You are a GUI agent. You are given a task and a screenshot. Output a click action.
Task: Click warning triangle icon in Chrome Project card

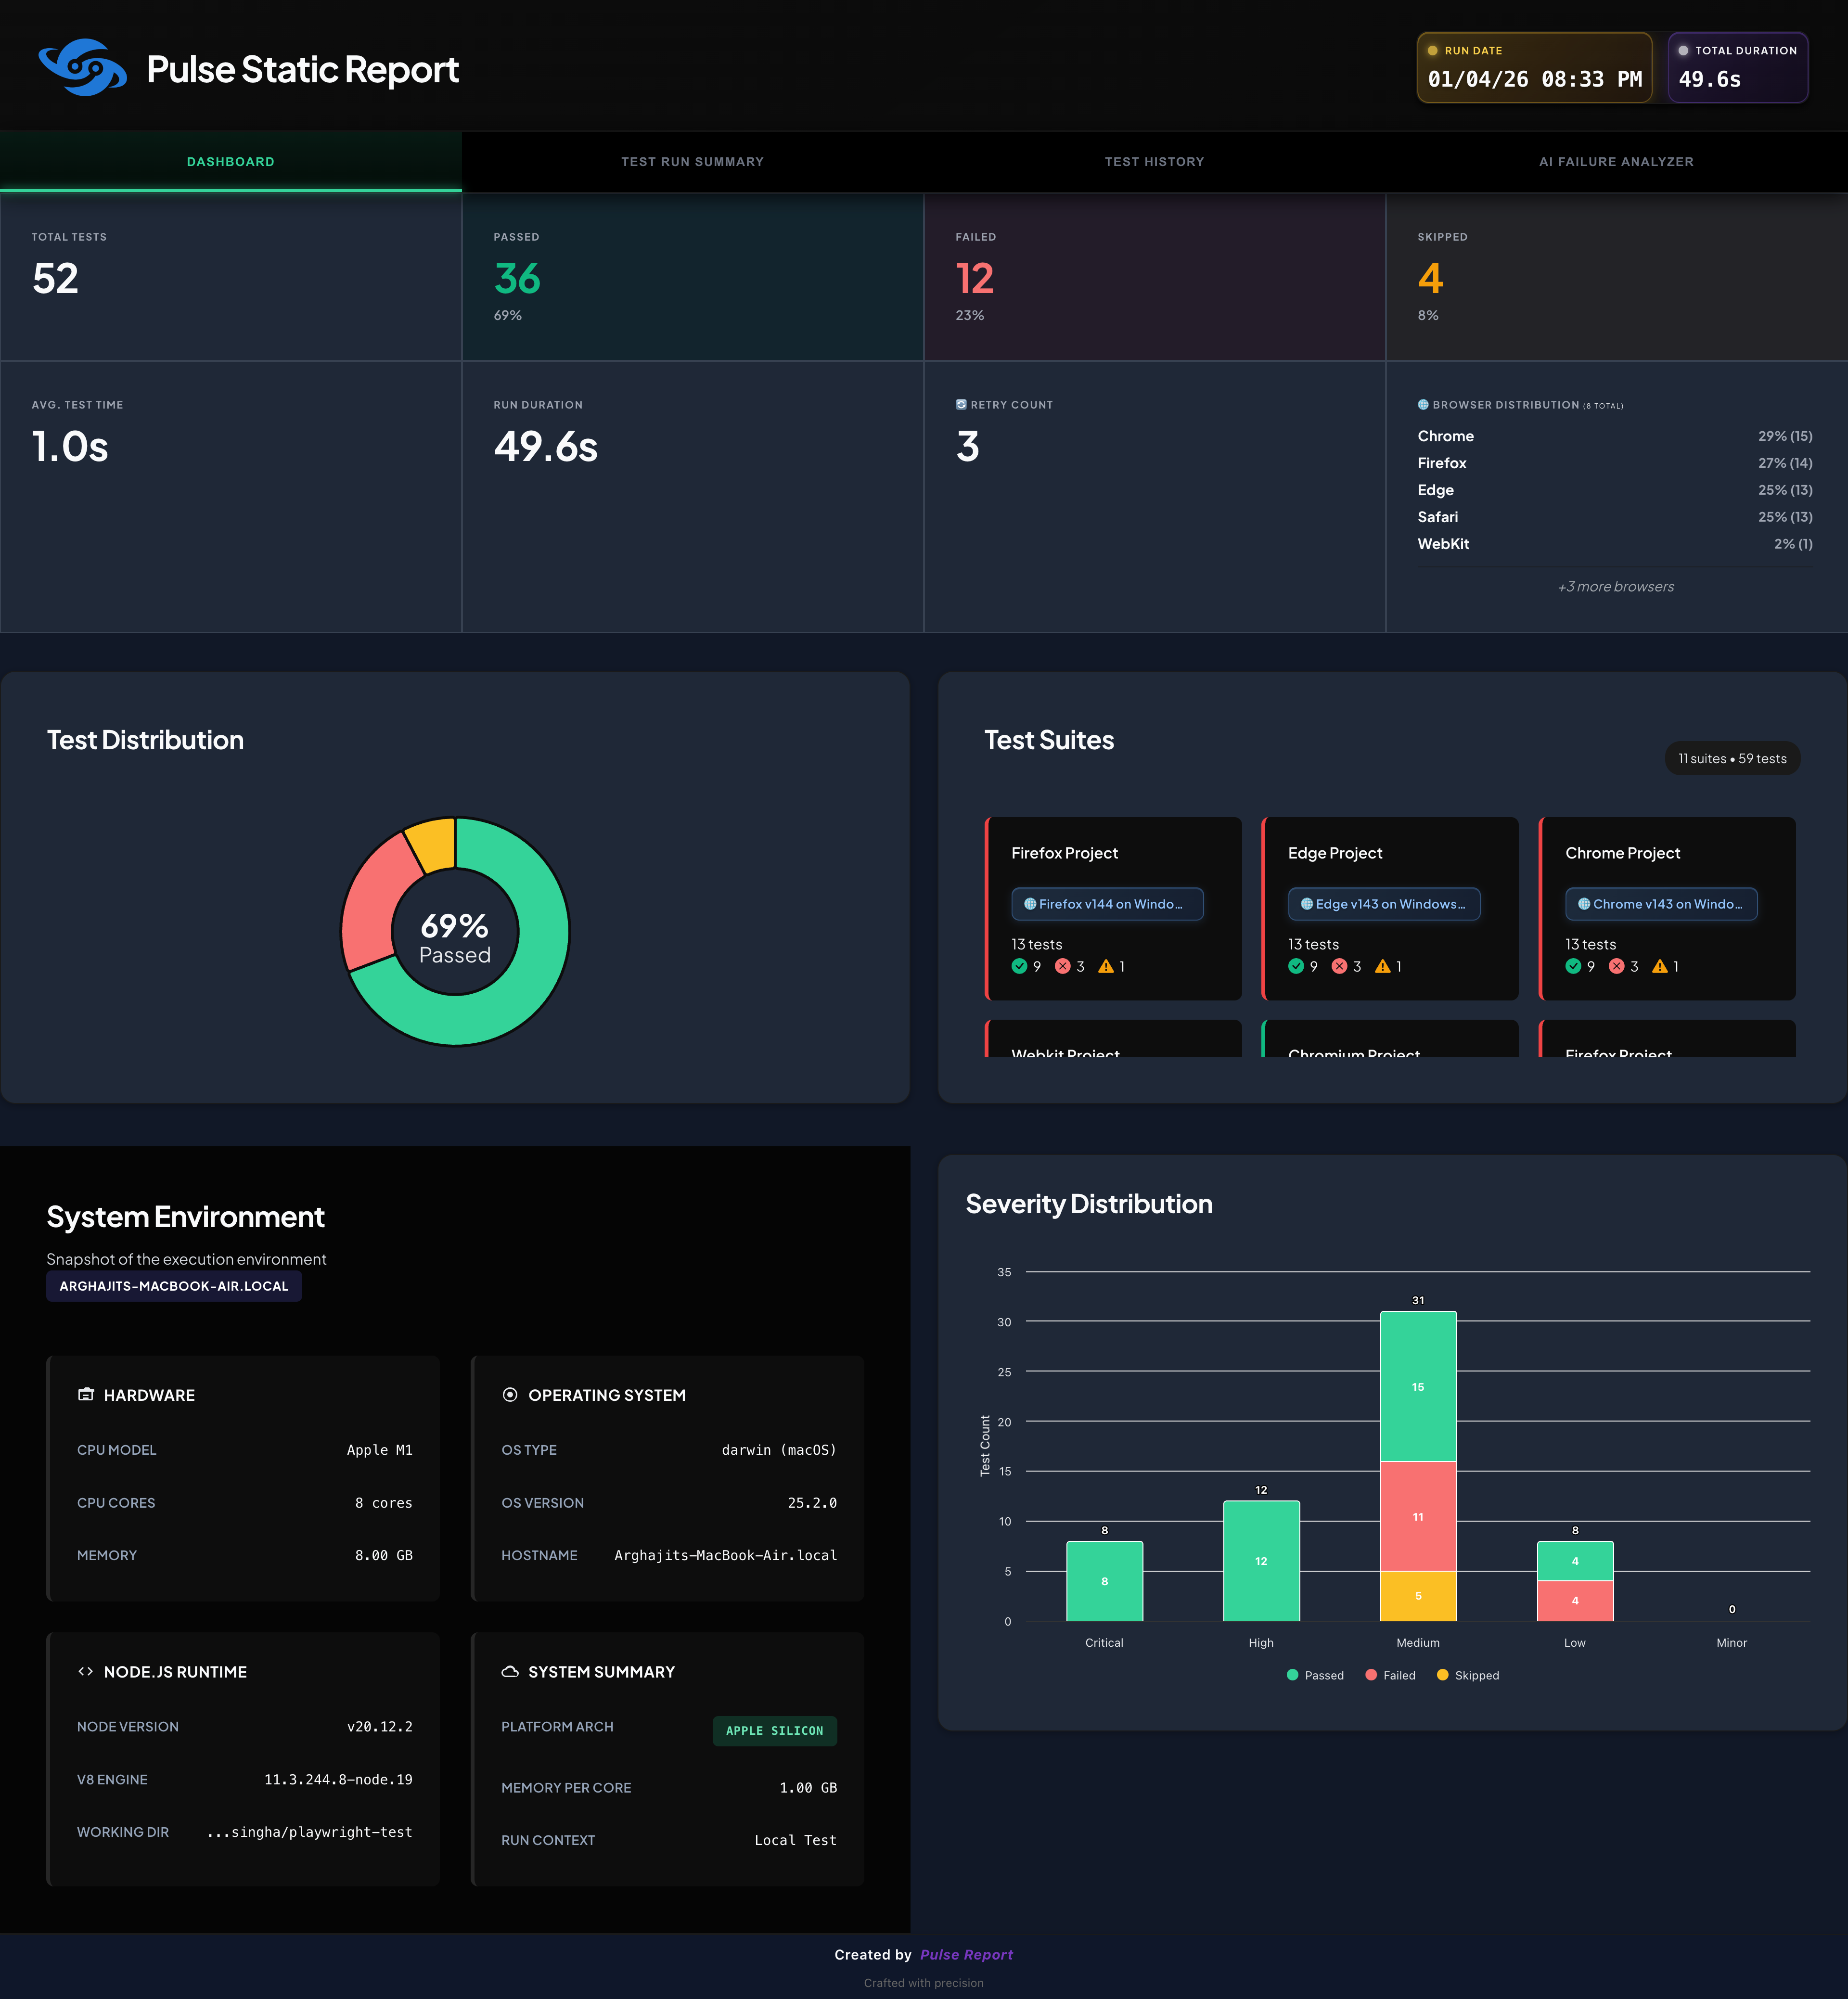(x=1660, y=966)
